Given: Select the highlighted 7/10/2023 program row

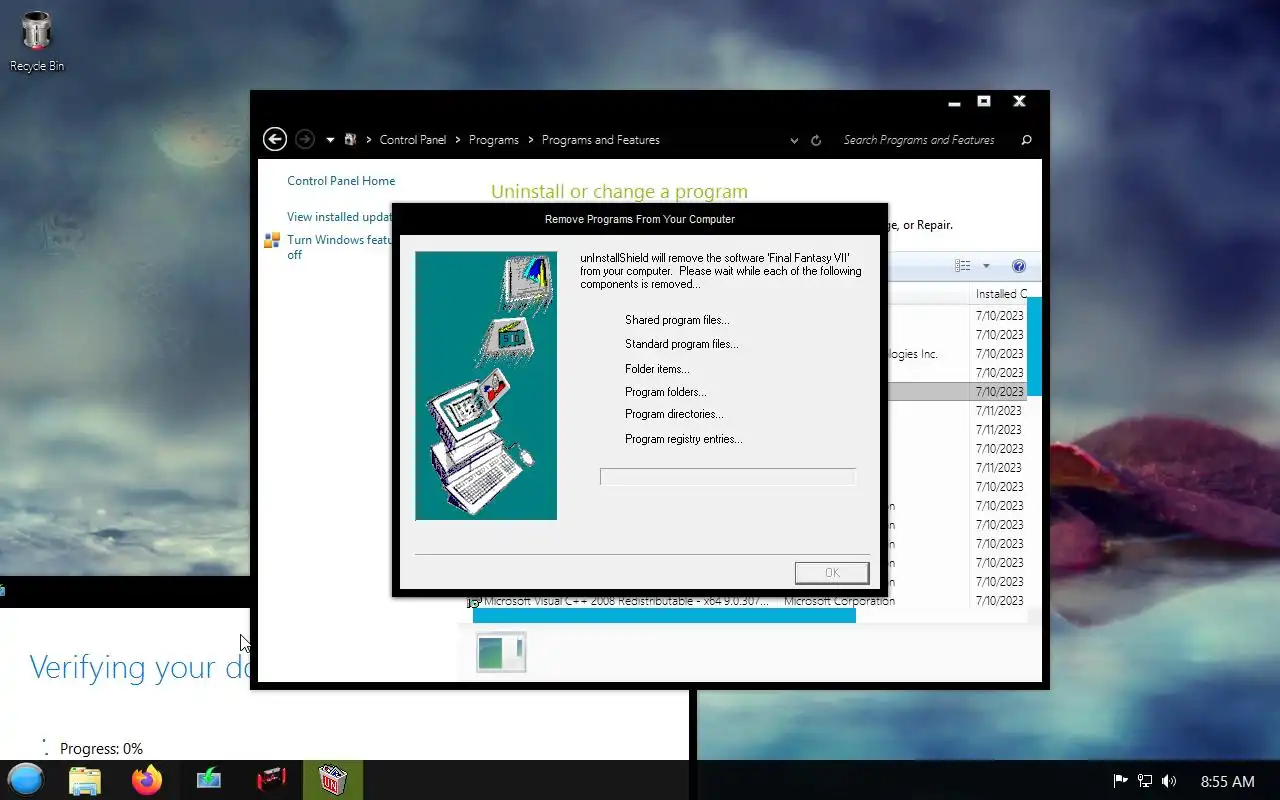Looking at the screenshot, I should click(957, 392).
